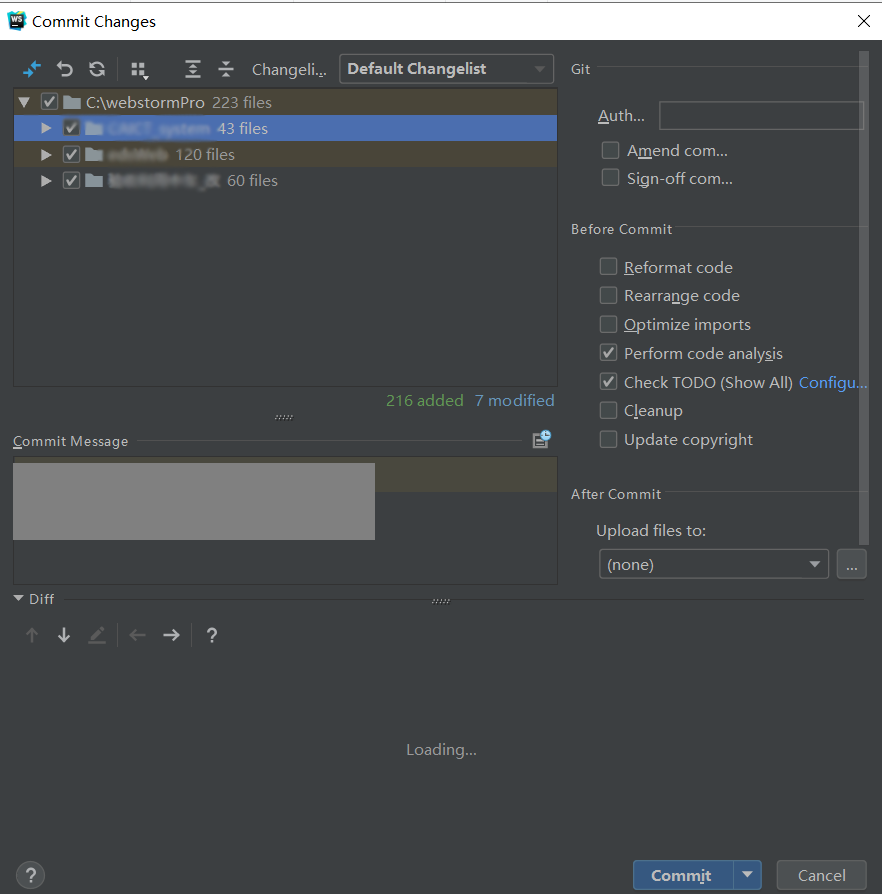Click the Revert (rollback) toolbar icon
Image resolution: width=882 pixels, height=894 pixels.
pos(64,69)
